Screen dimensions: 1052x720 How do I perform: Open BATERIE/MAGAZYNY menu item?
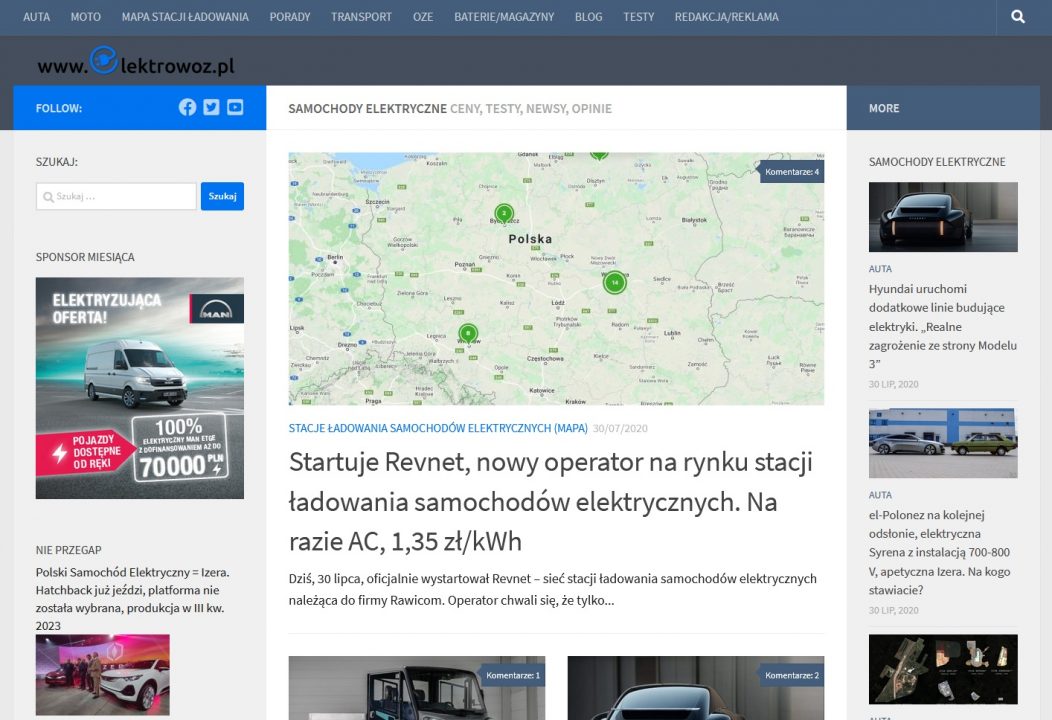pos(504,17)
